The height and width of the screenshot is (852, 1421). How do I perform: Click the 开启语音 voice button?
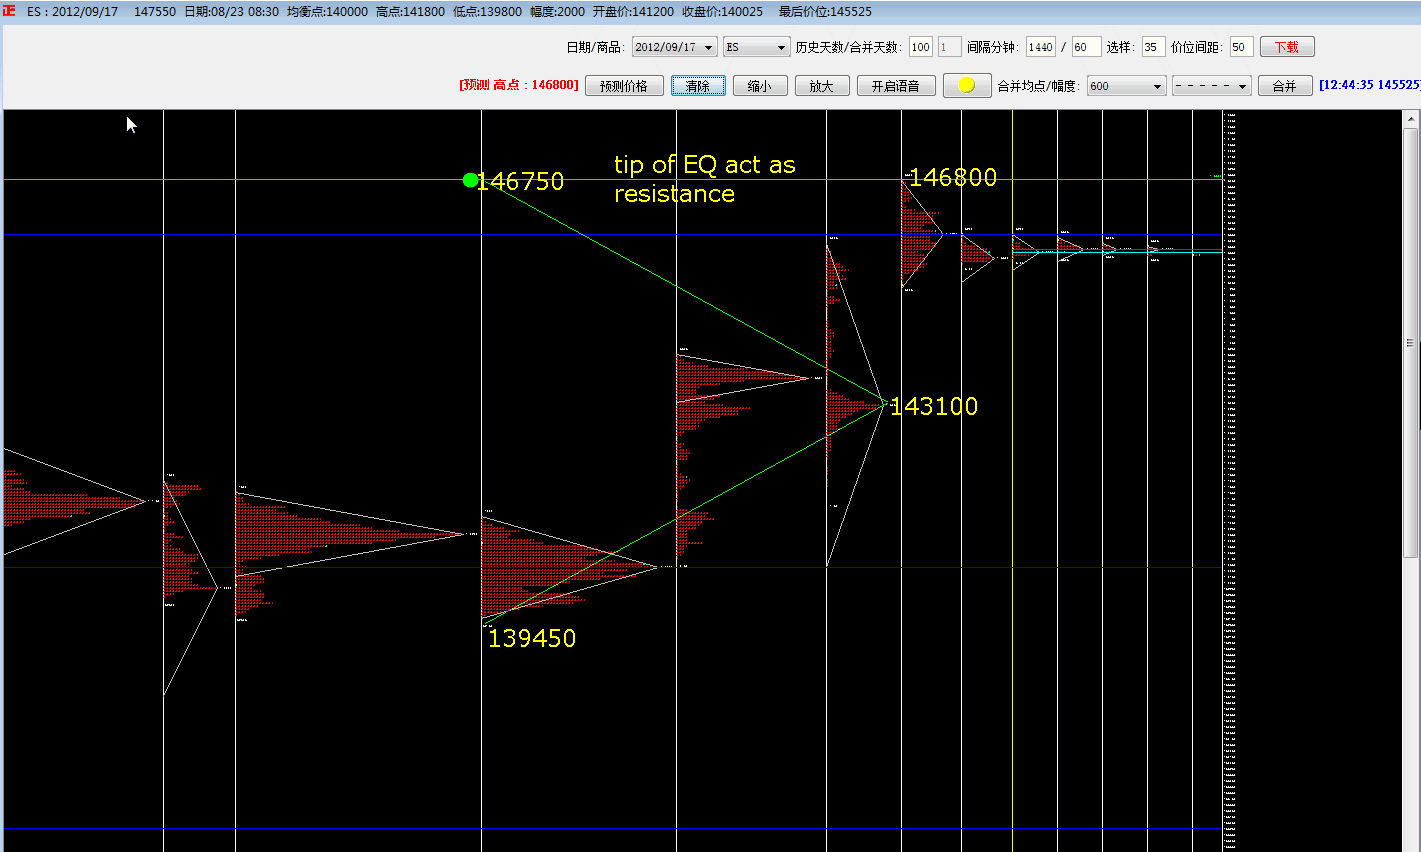(896, 86)
